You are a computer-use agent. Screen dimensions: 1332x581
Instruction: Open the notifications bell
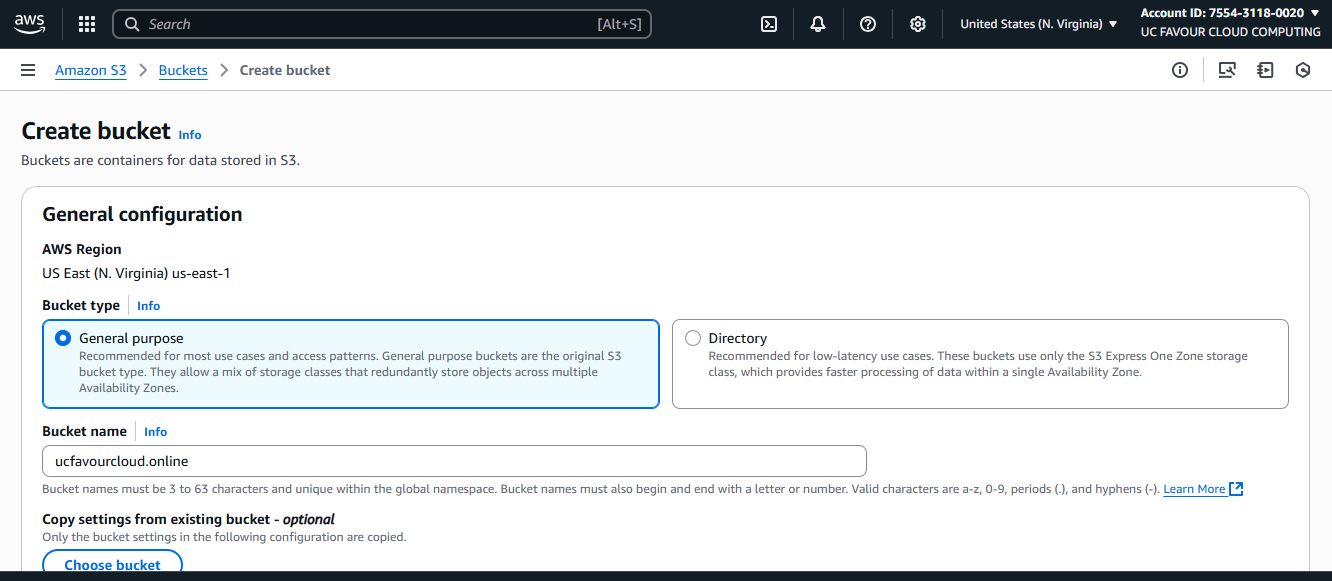[818, 24]
